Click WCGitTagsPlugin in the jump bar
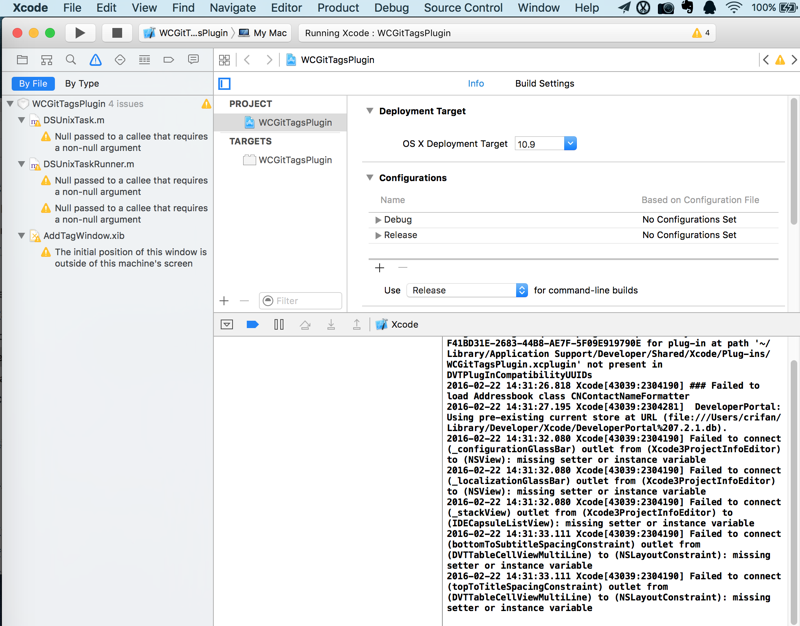The image size is (800, 626). coord(330,60)
